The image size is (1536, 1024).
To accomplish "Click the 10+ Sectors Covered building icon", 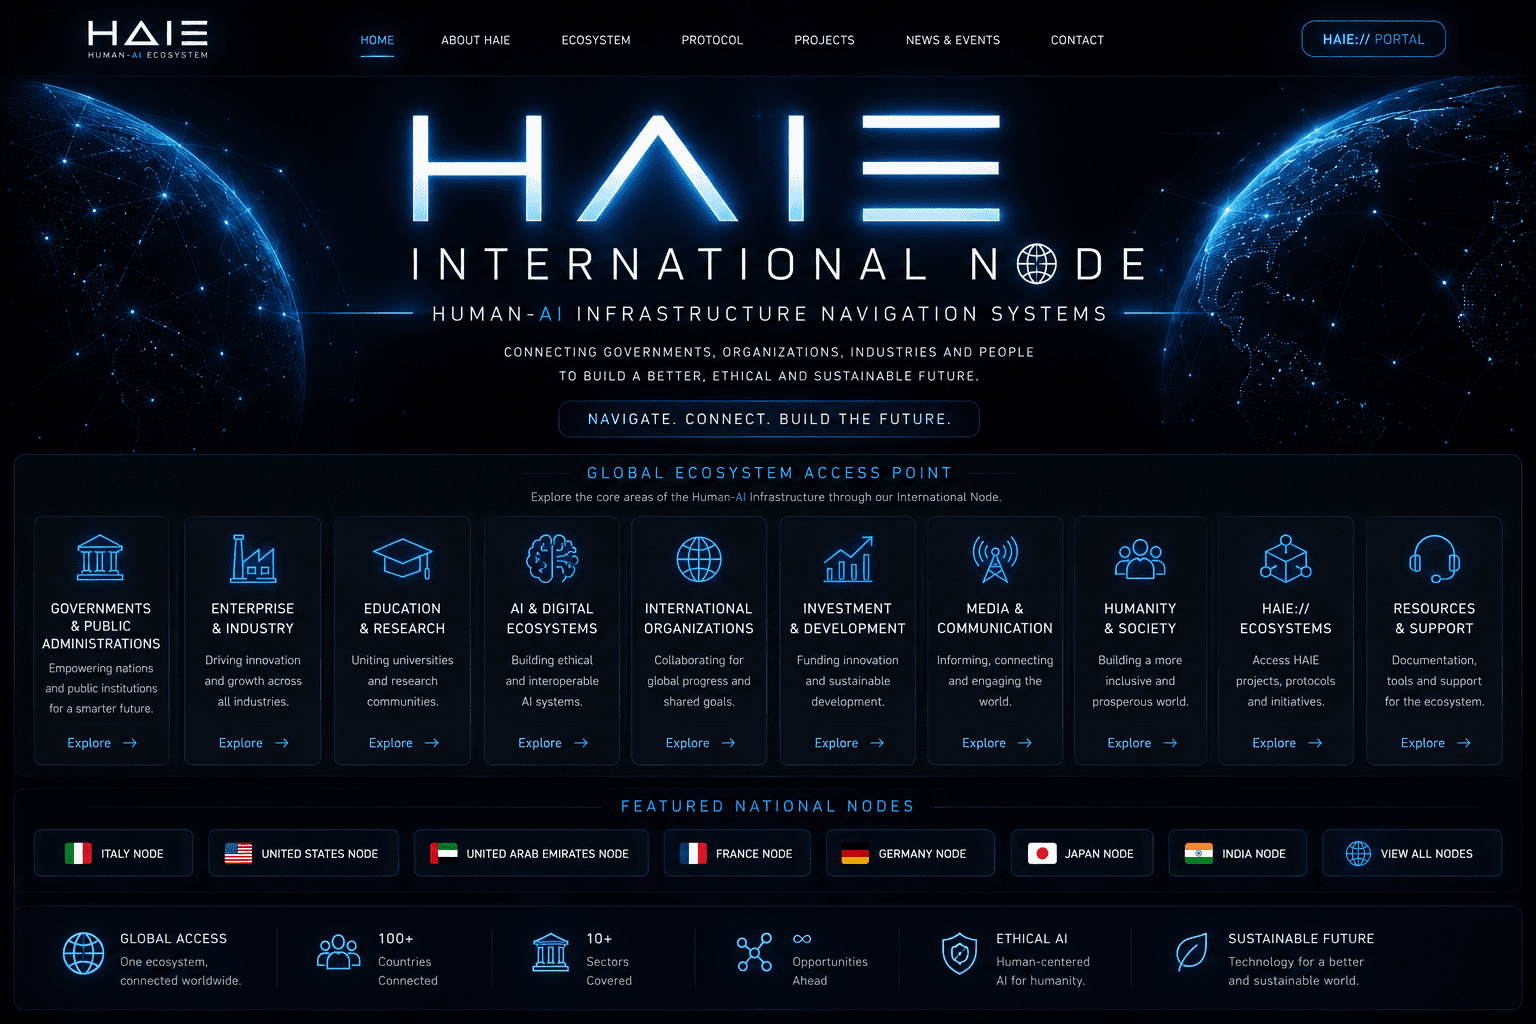I will click(x=551, y=953).
